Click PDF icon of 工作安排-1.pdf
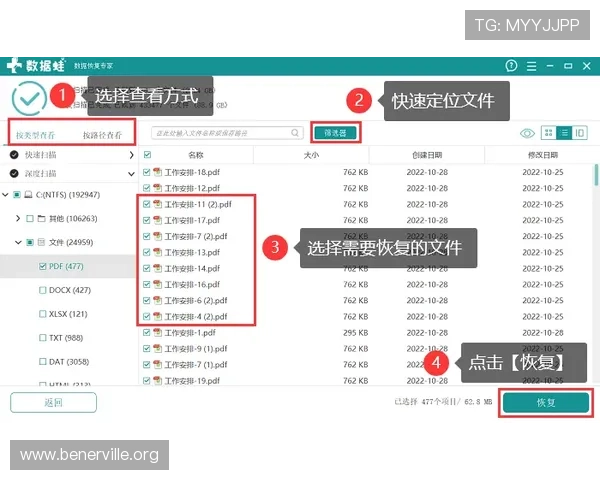Viewport: 600px width, 480px height. click(x=157, y=332)
